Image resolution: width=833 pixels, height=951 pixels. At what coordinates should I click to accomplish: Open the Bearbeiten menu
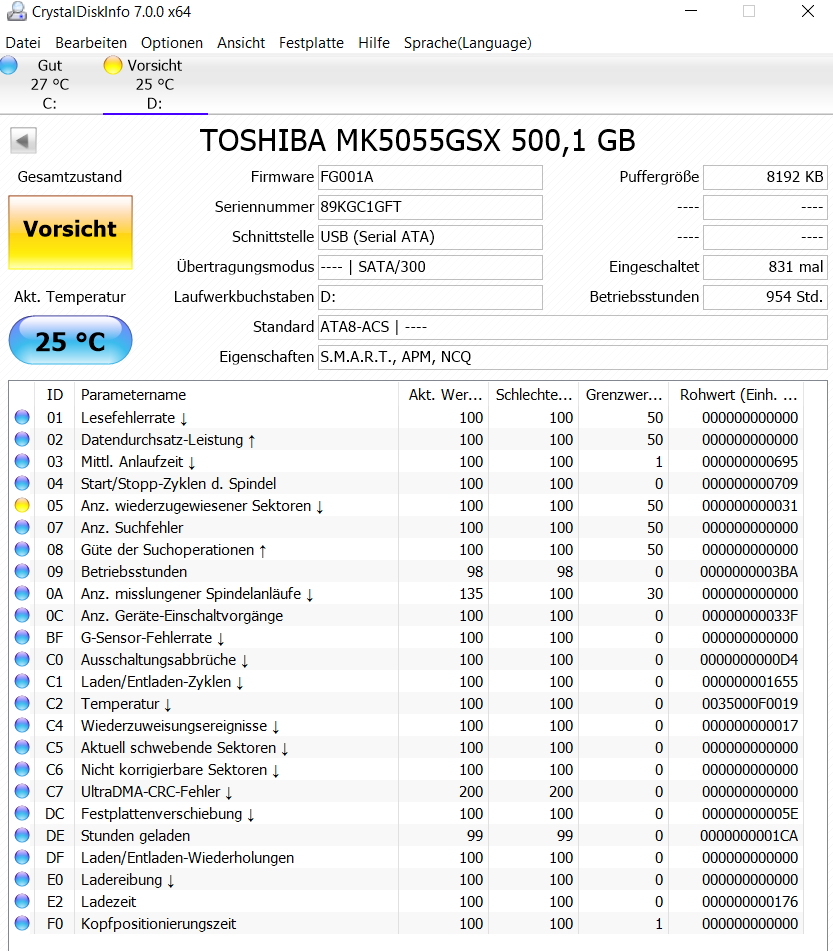point(91,43)
